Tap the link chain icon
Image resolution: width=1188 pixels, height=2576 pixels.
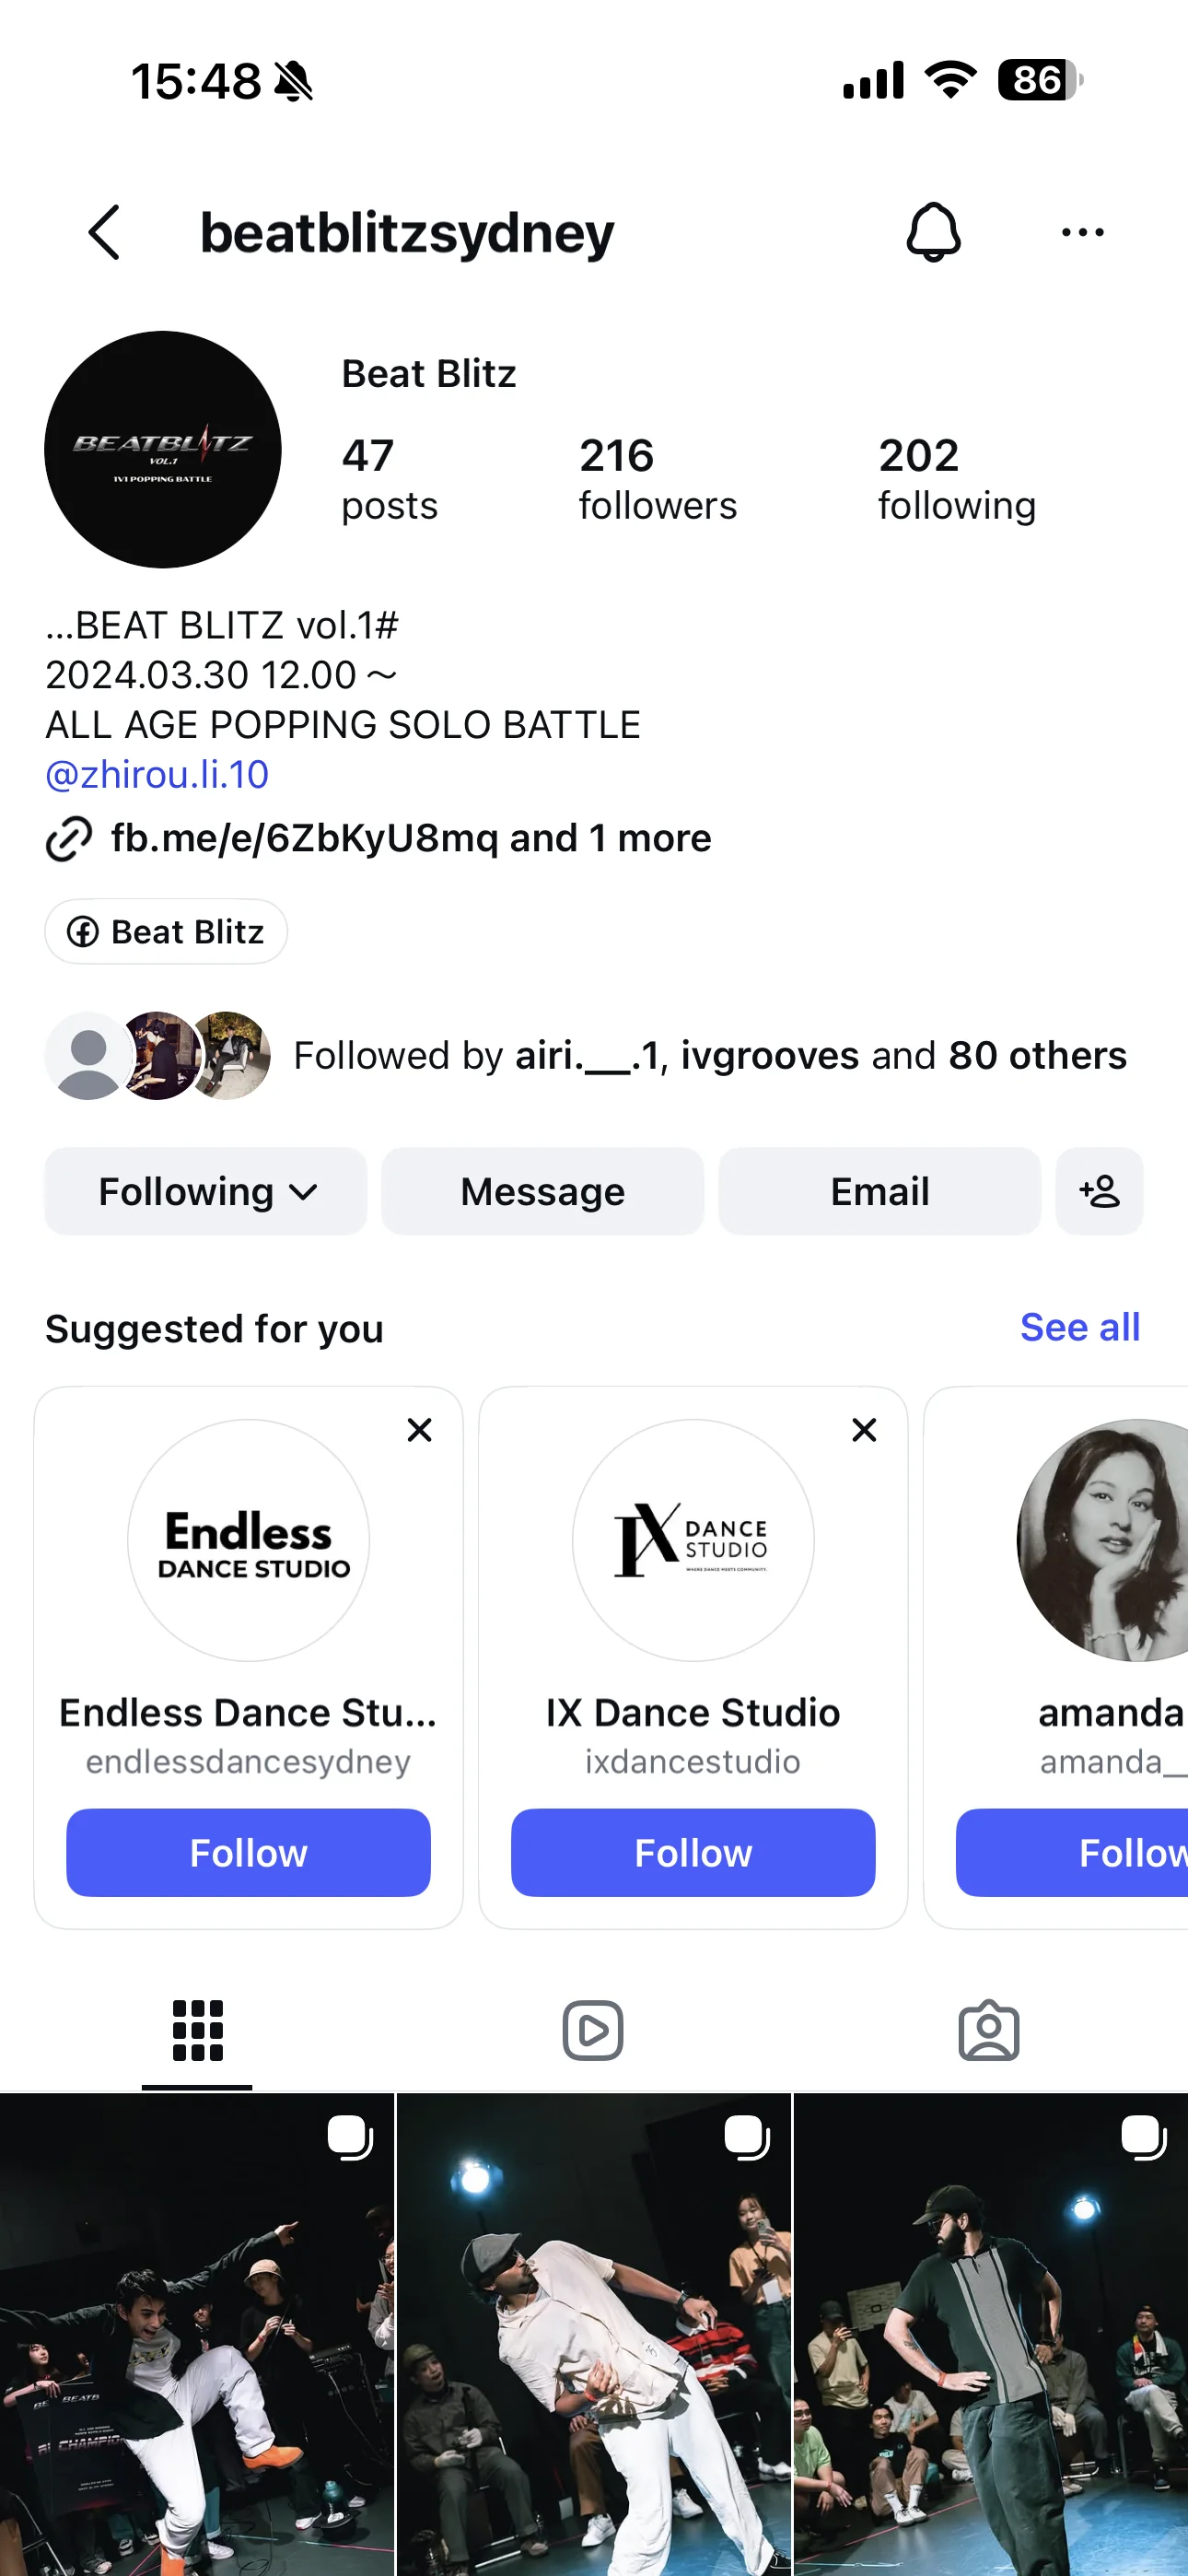[69, 838]
